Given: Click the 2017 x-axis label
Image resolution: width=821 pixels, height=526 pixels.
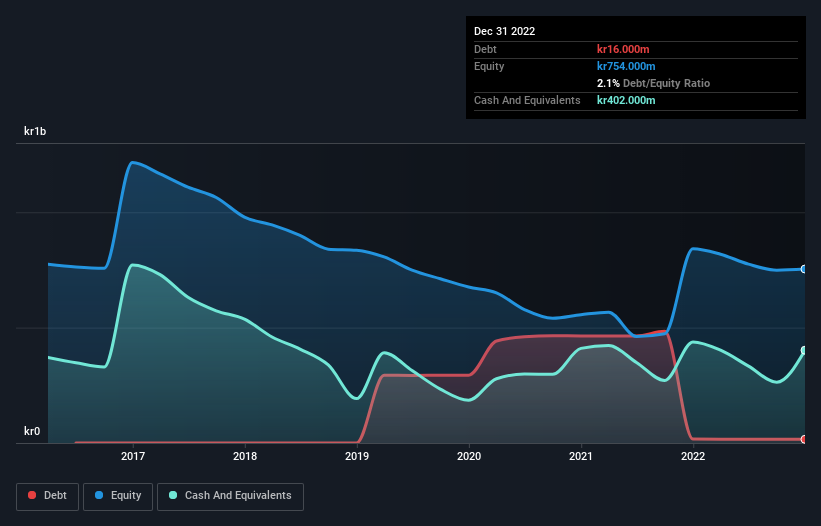Looking at the screenshot, I should click(x=133, y=456).
